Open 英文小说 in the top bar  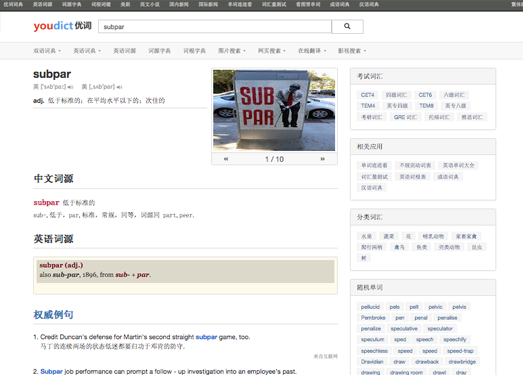pyautogui.click(x=149, y=4)
